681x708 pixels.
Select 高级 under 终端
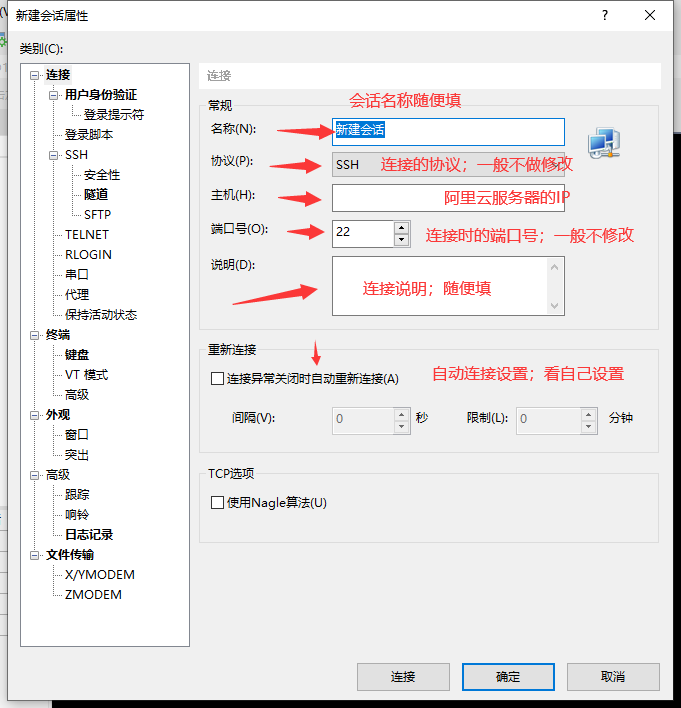tap(77, 395)
